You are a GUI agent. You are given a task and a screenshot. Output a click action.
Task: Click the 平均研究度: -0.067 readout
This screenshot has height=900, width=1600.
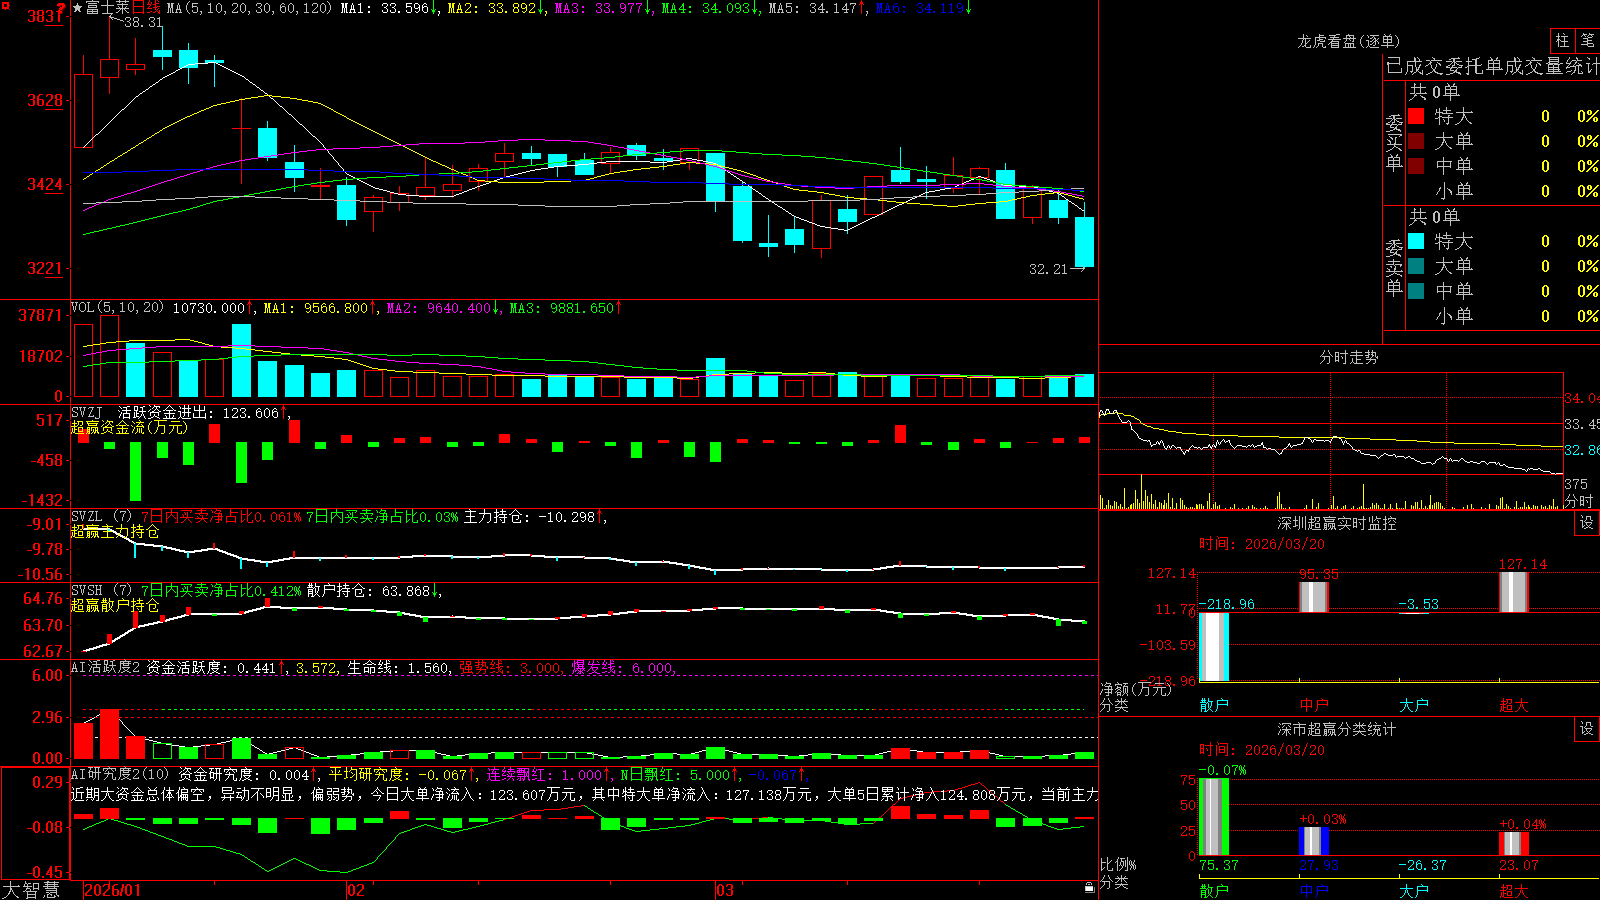[x=403, y=774]
